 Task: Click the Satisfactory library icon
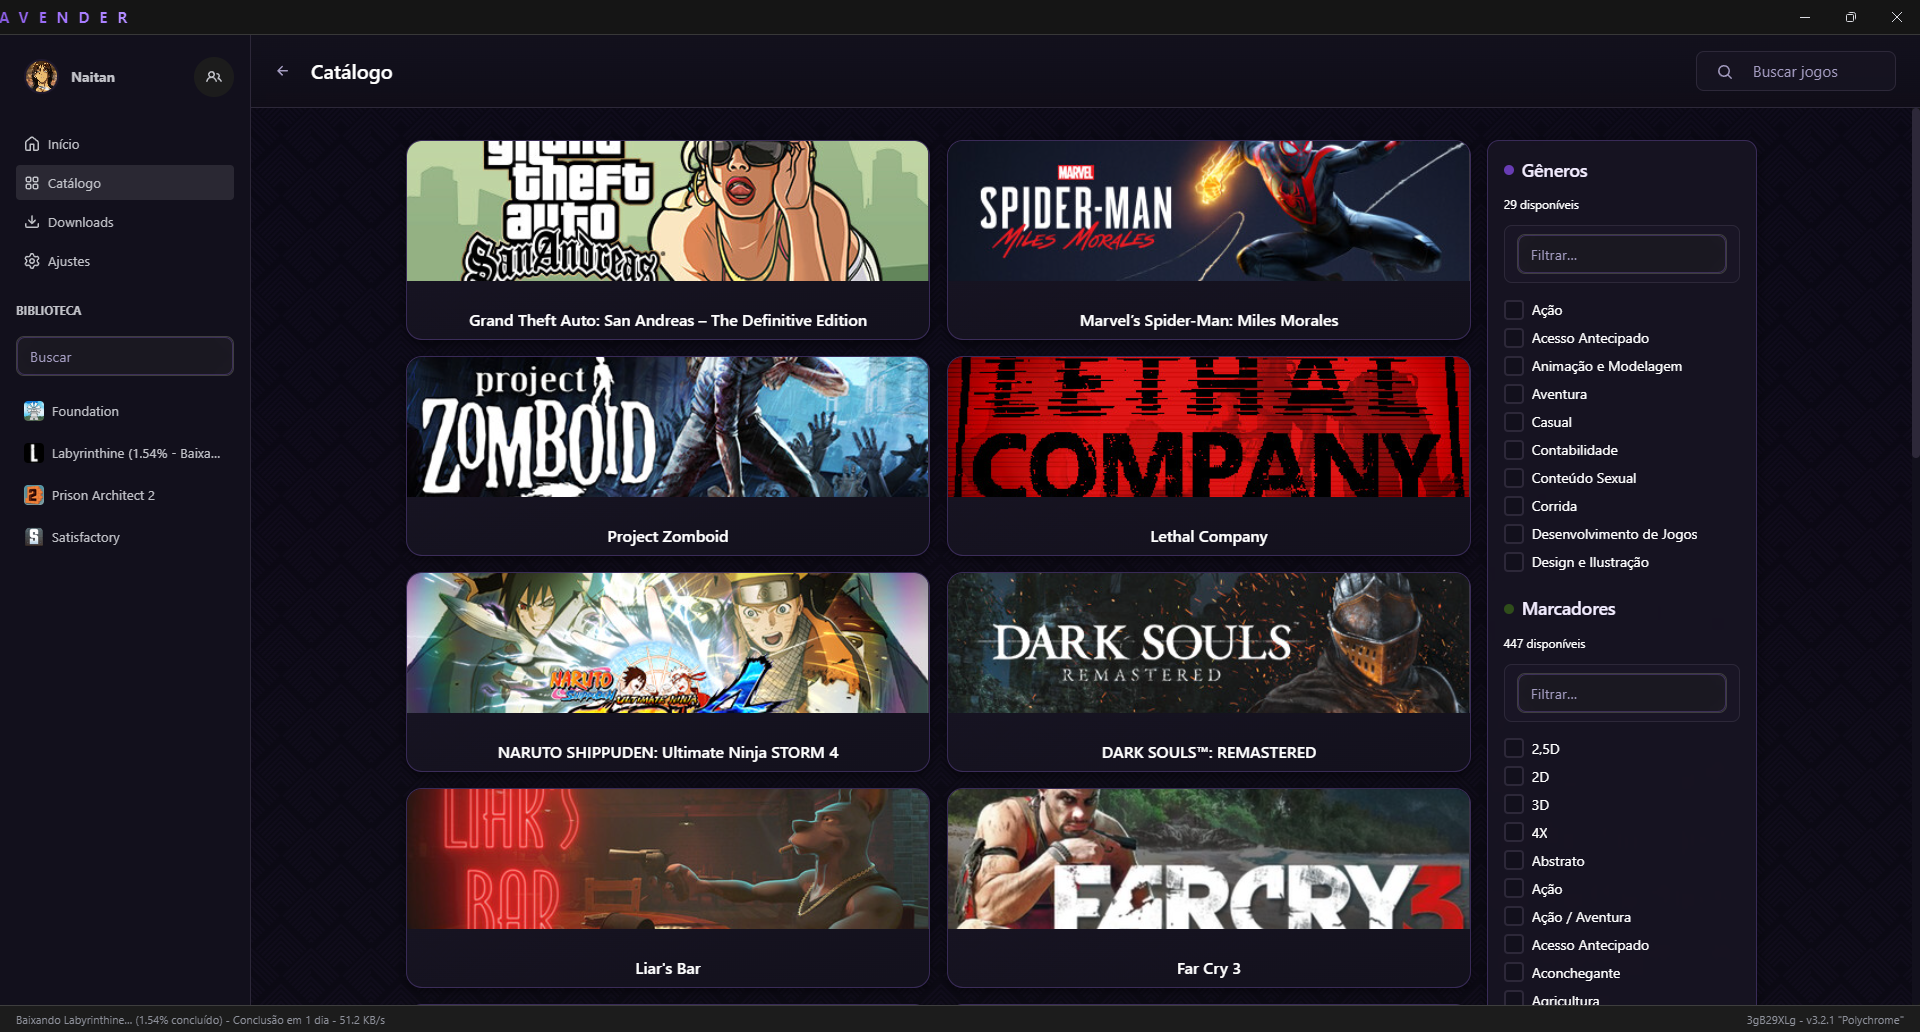(x=34, y=537)
